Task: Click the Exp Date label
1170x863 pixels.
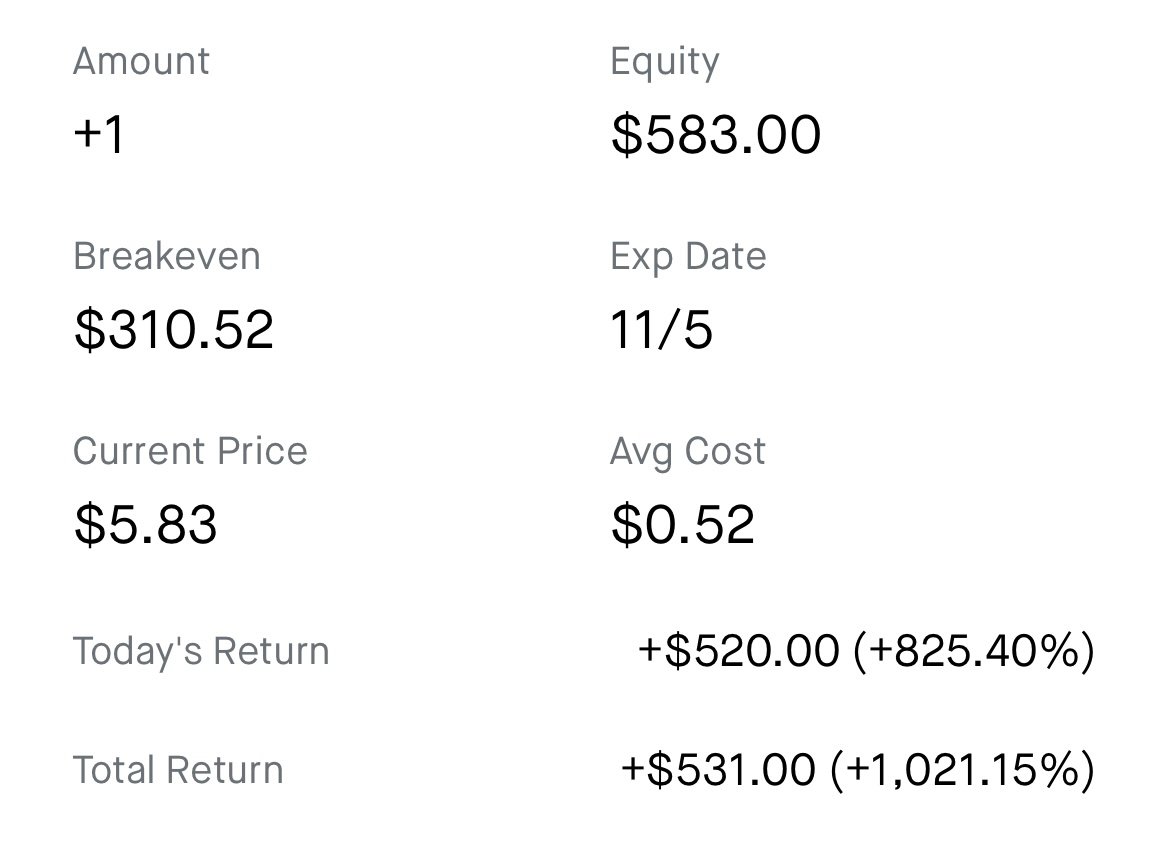Action: tap(688, 257)
